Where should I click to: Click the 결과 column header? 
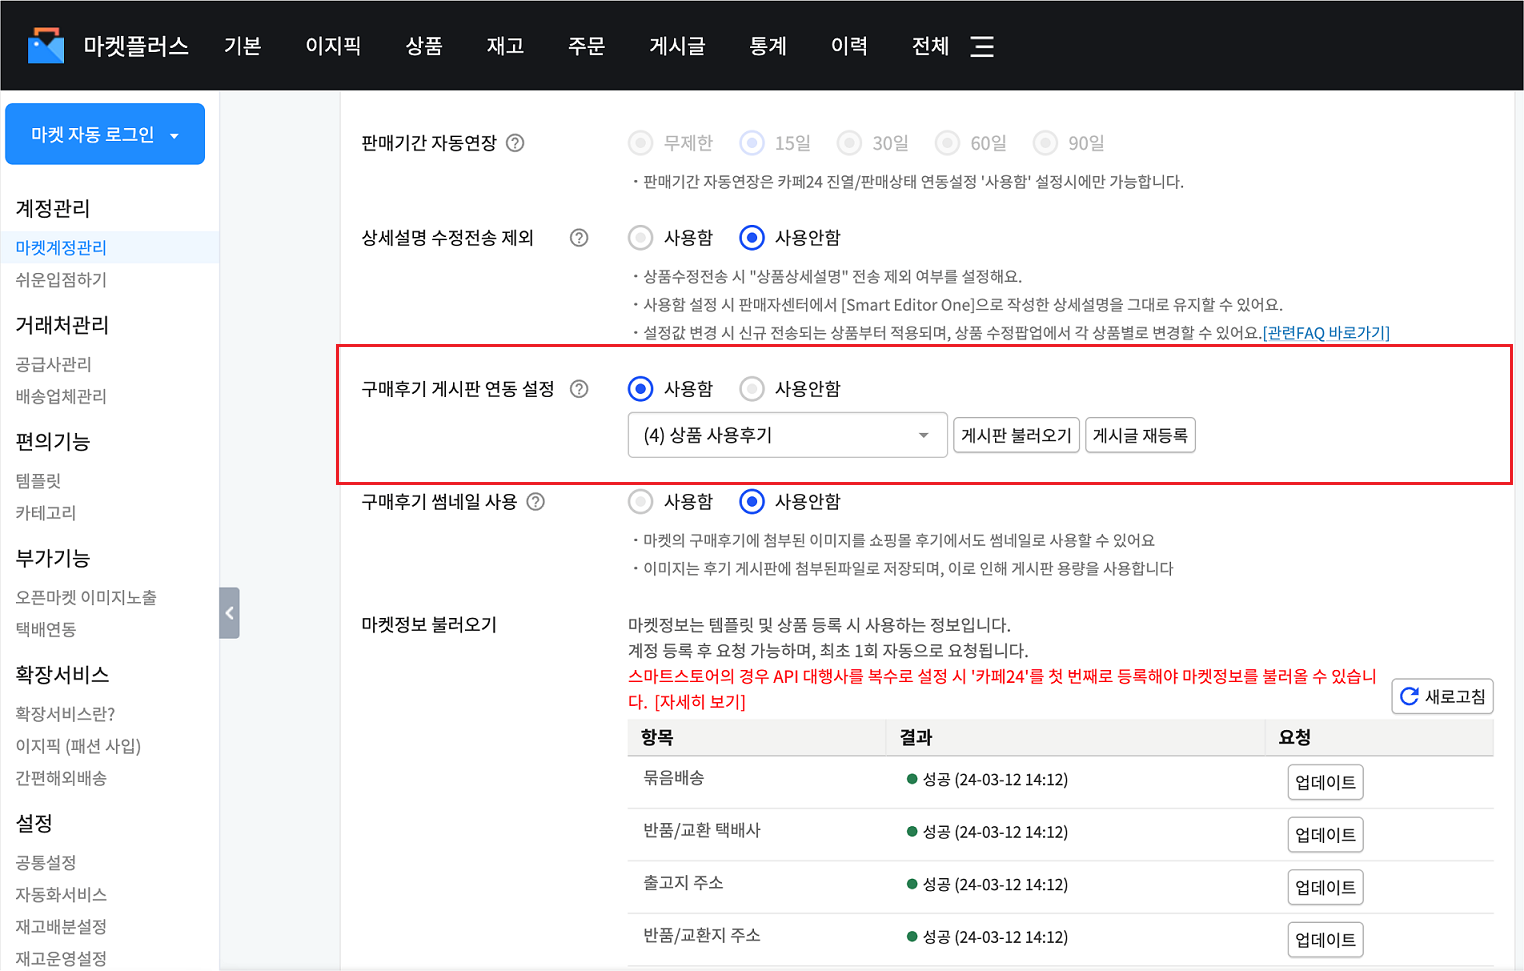(x=916, y=737)
